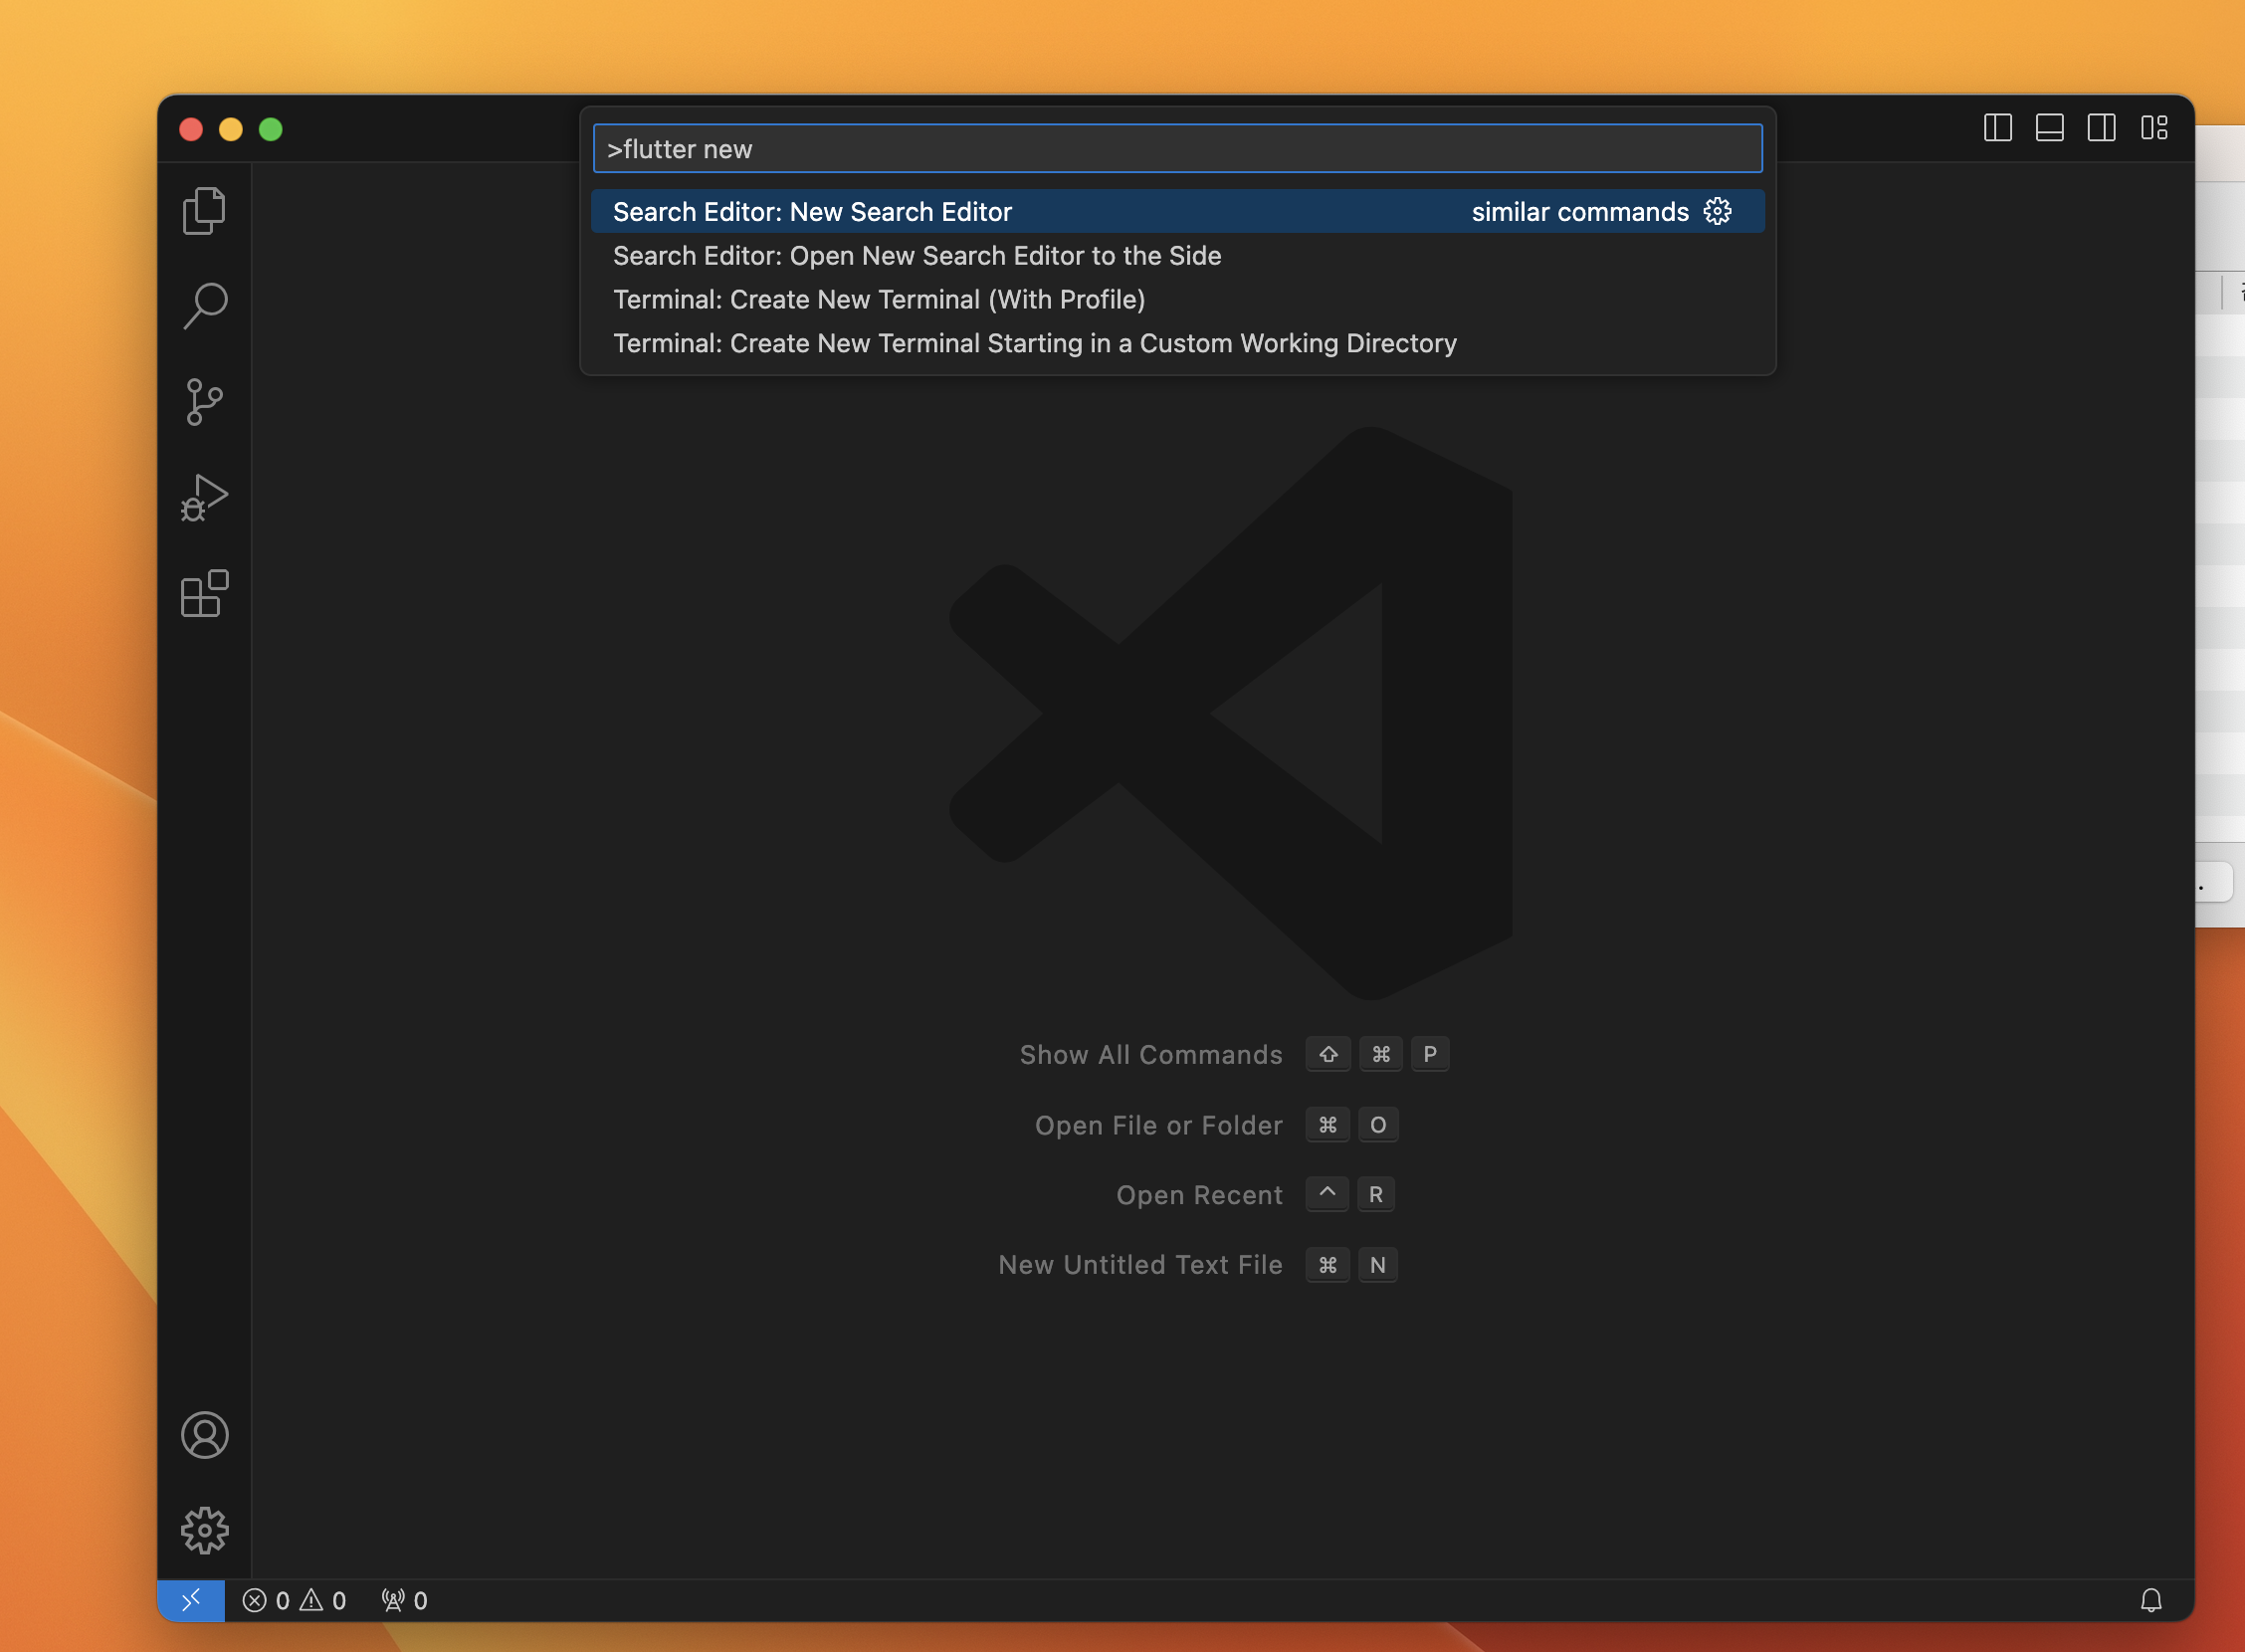Viewport: 2245px width, 1652px height.
Task: Open the Customize Layout control
Action: click(2154, 128)
